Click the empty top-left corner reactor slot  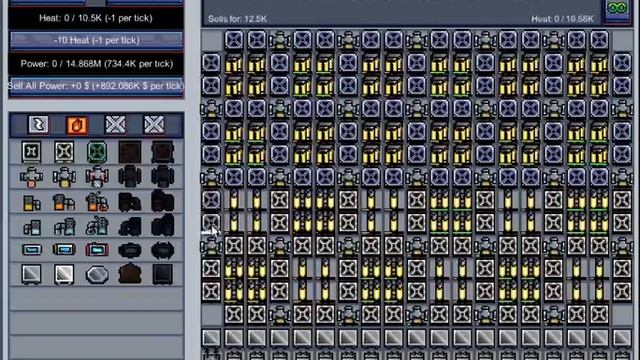pos(211,40)
